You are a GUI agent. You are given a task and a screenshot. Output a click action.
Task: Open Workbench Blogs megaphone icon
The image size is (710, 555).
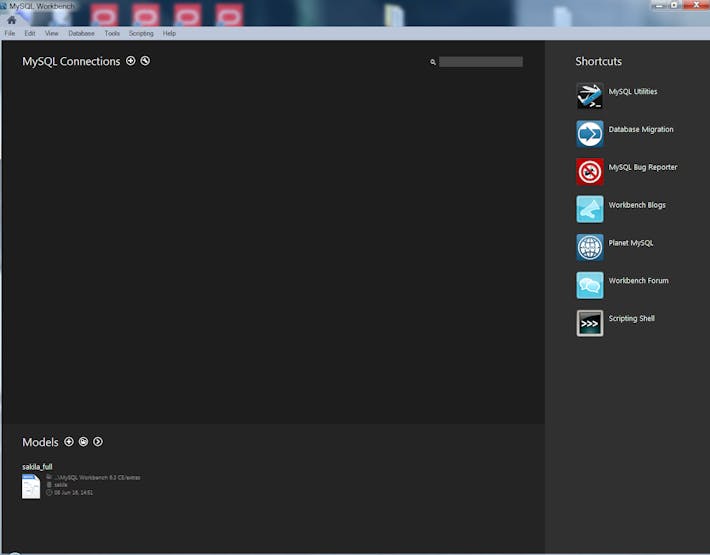click(590, 209)
